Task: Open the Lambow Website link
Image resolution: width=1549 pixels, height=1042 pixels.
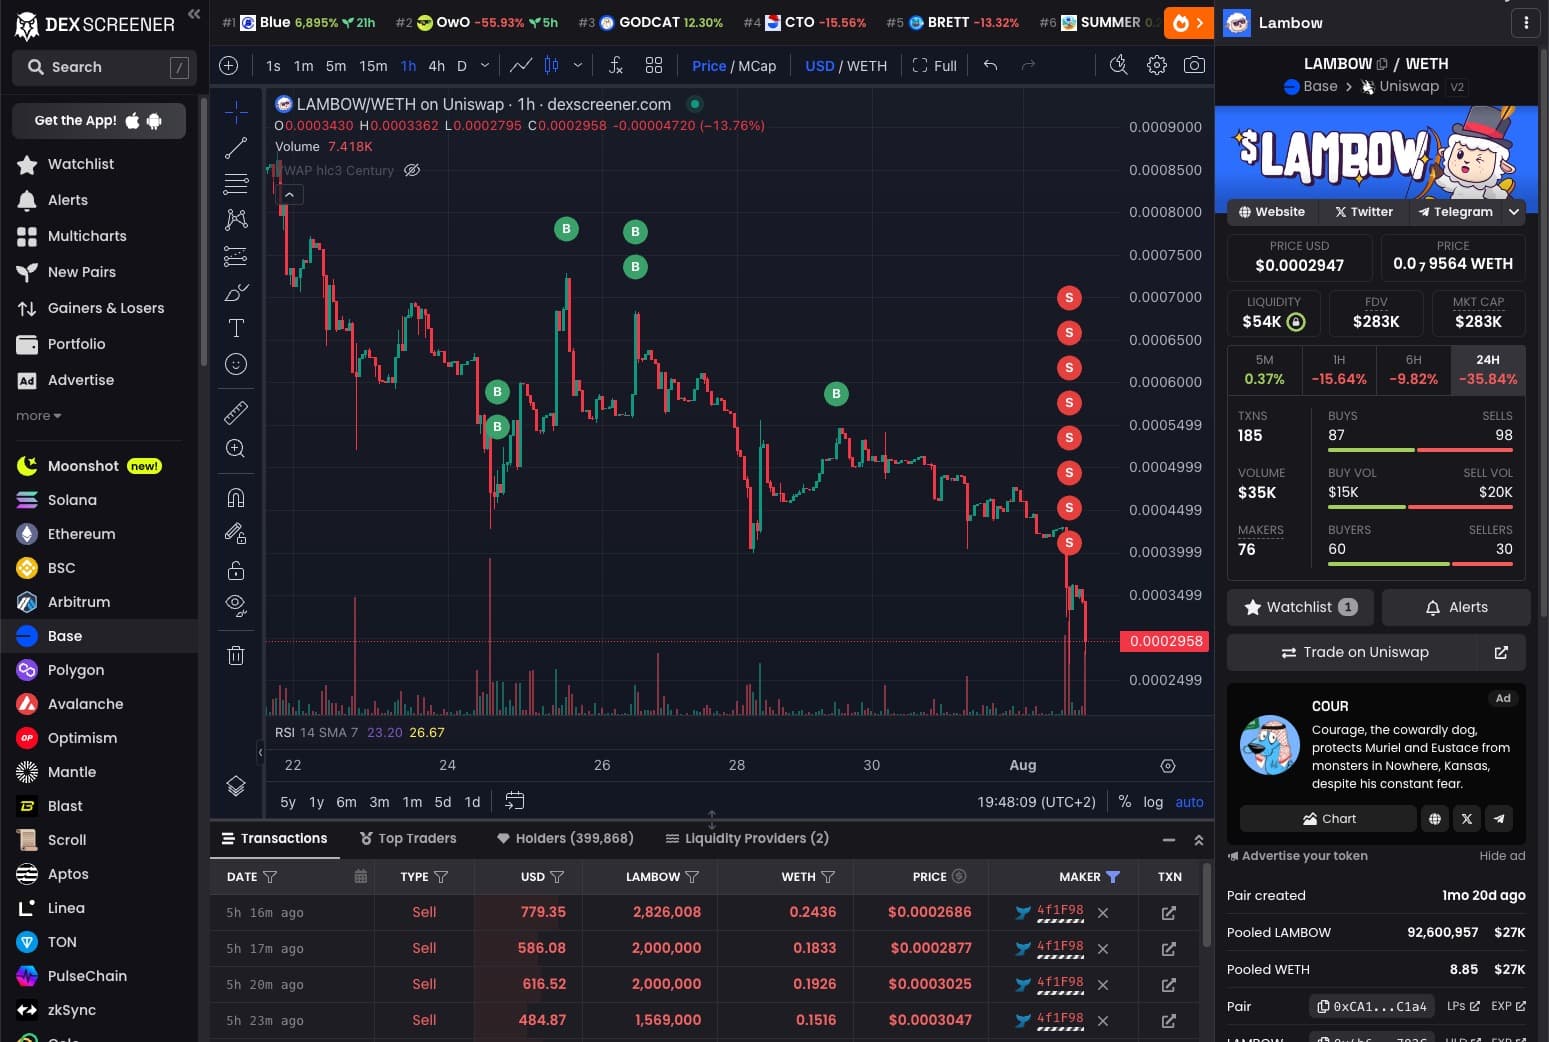Action: click(1271, 212)
